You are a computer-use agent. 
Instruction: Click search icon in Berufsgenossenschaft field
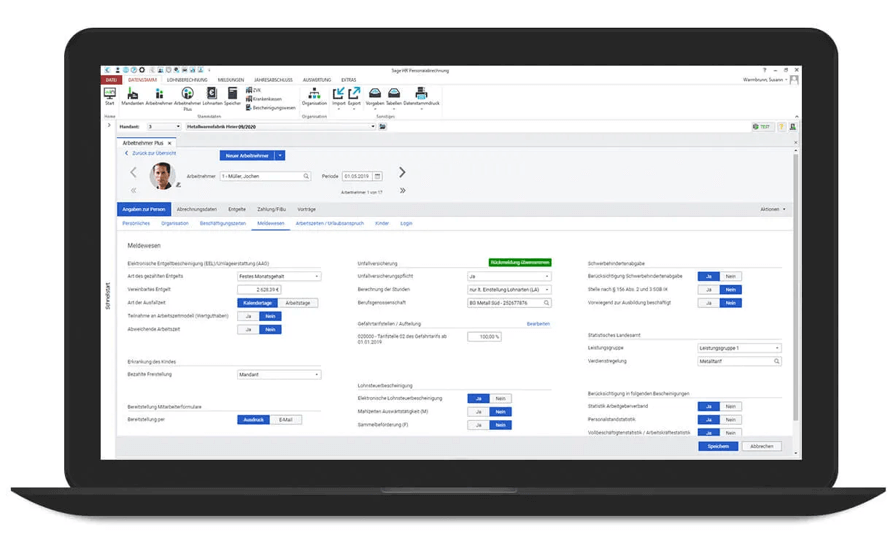(x=547, y=303)
